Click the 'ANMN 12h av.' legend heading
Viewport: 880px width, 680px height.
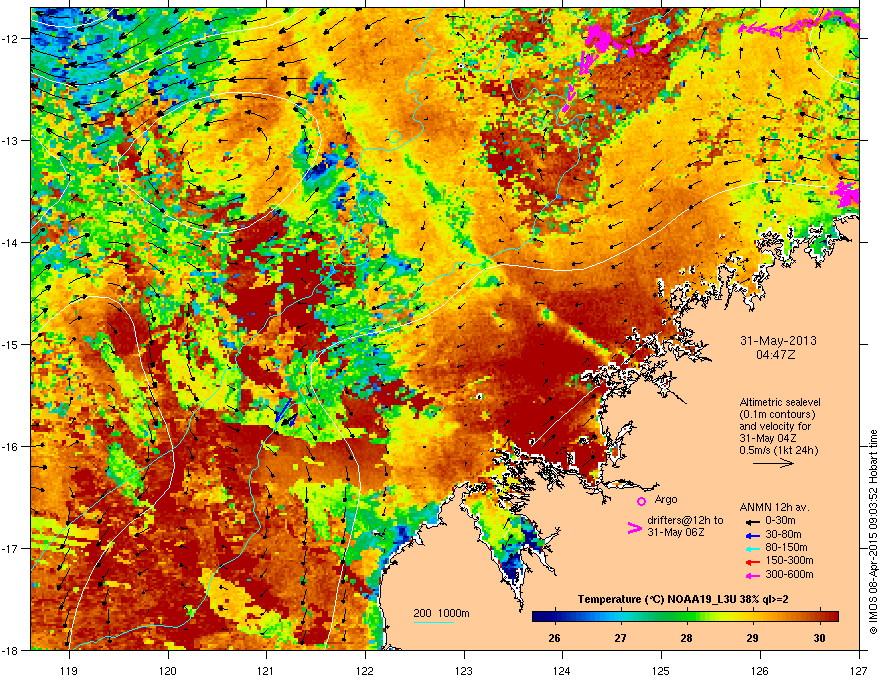pyautogui.click(x=774, y=507)
